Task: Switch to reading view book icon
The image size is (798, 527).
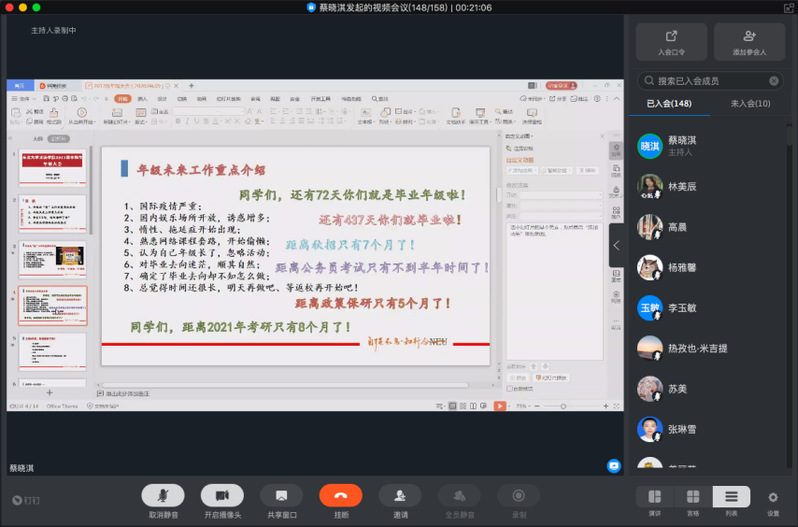Action: coord(473,406)
